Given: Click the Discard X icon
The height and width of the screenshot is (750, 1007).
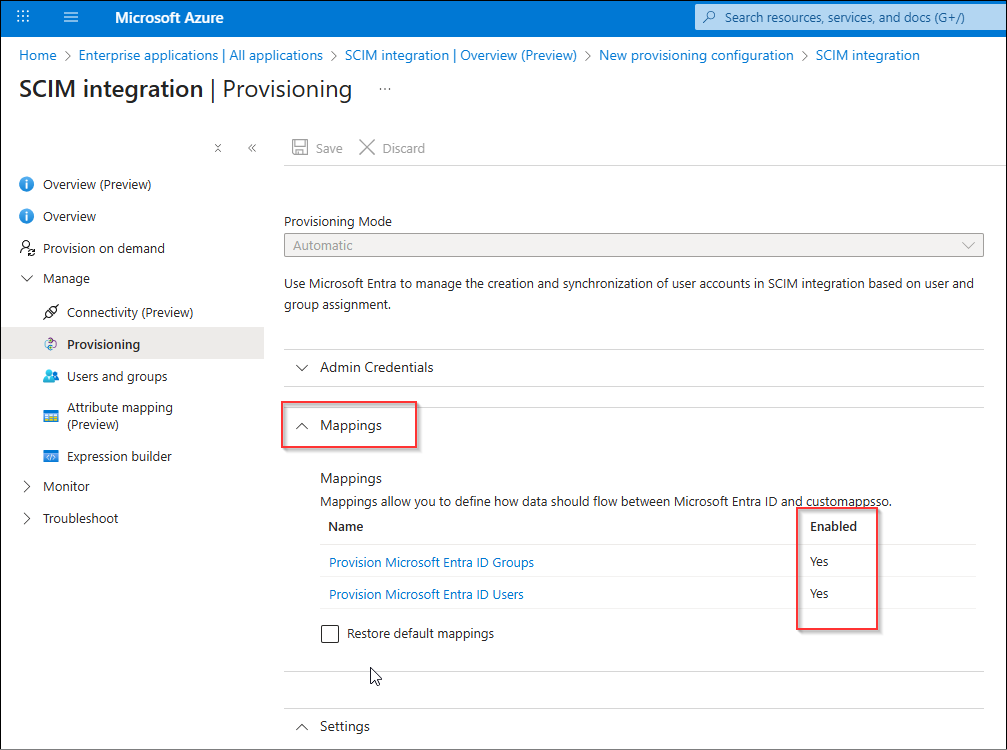Looking at the screenshot, I should coord(367,148).
